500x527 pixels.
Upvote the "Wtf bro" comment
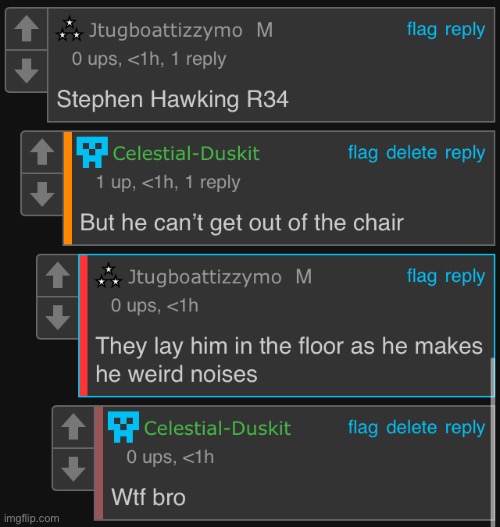pos(74,427)
